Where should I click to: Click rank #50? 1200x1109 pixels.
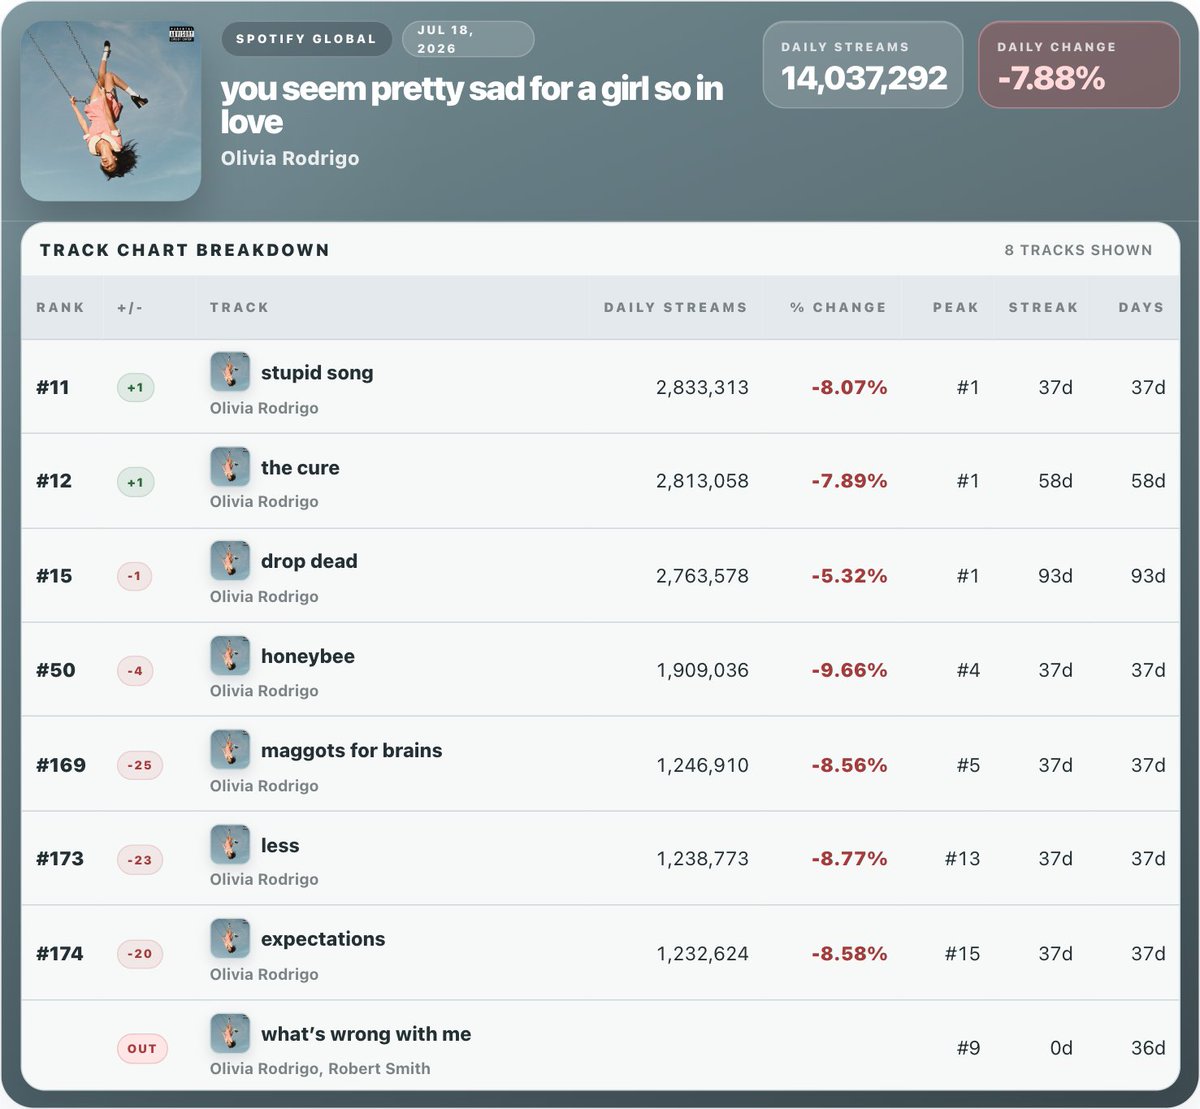(56, 670)
